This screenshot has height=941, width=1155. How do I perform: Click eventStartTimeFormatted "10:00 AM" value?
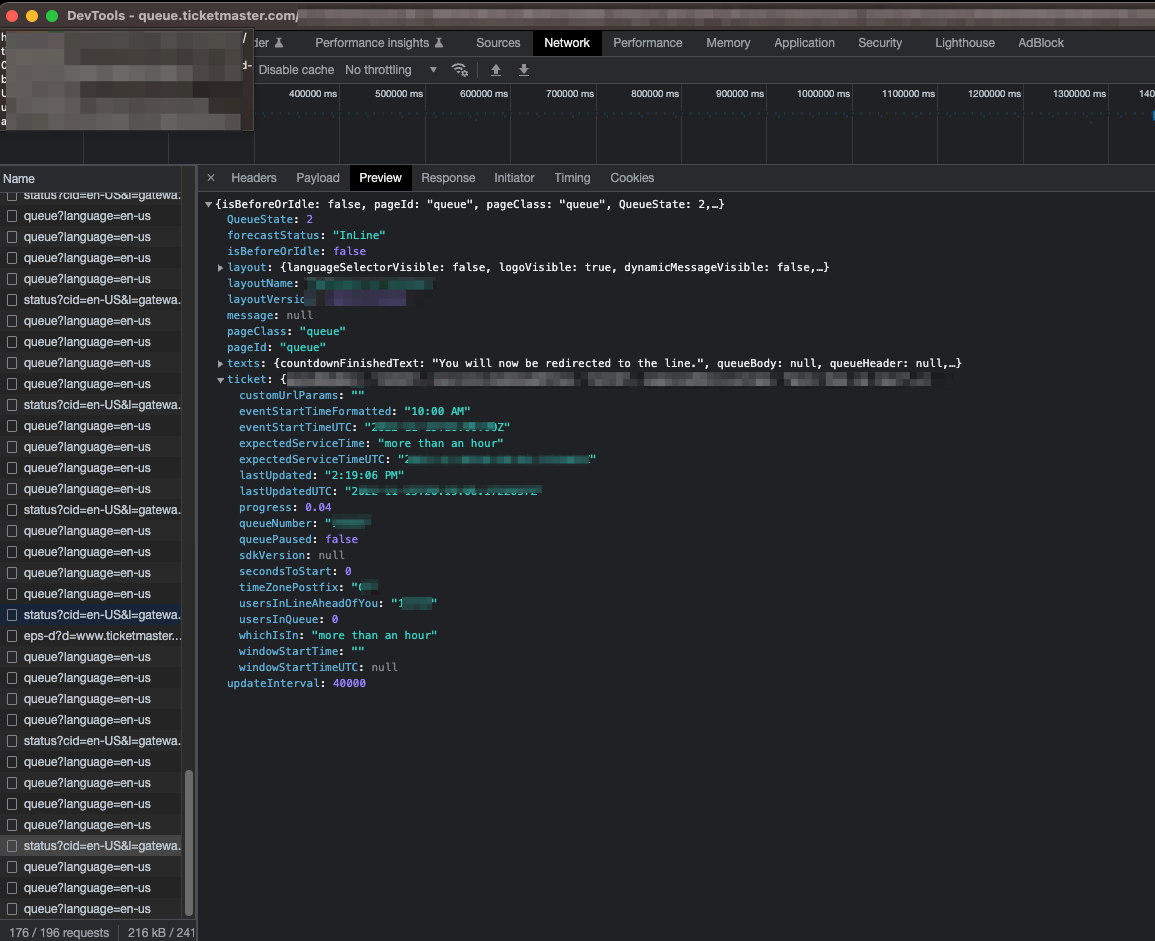click(437, 411)
